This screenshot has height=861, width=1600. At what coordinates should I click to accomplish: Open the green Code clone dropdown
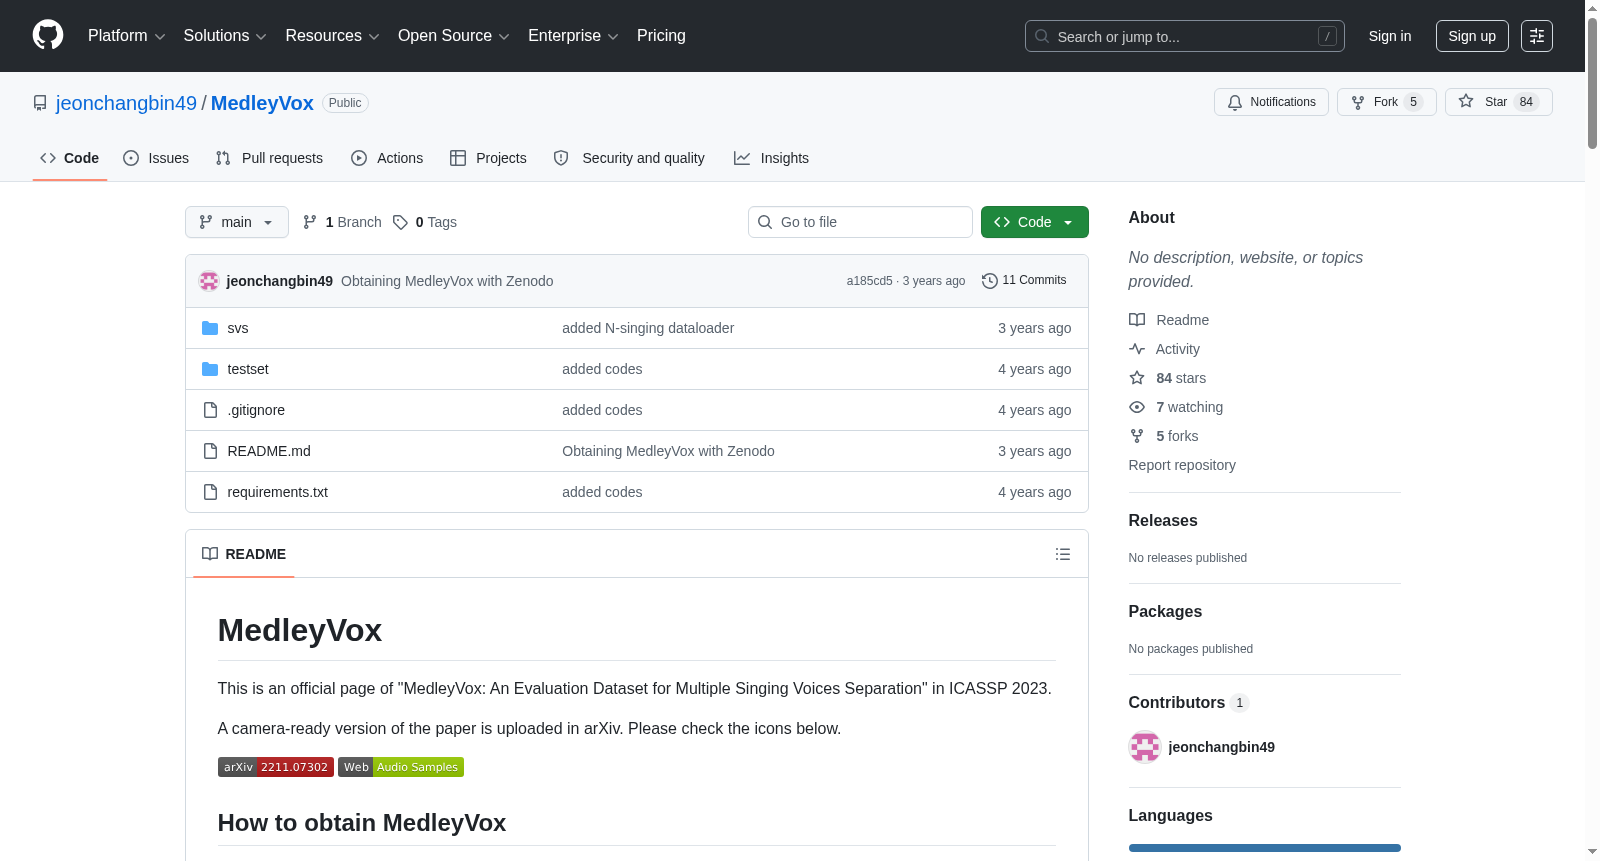coord(1035,222)
